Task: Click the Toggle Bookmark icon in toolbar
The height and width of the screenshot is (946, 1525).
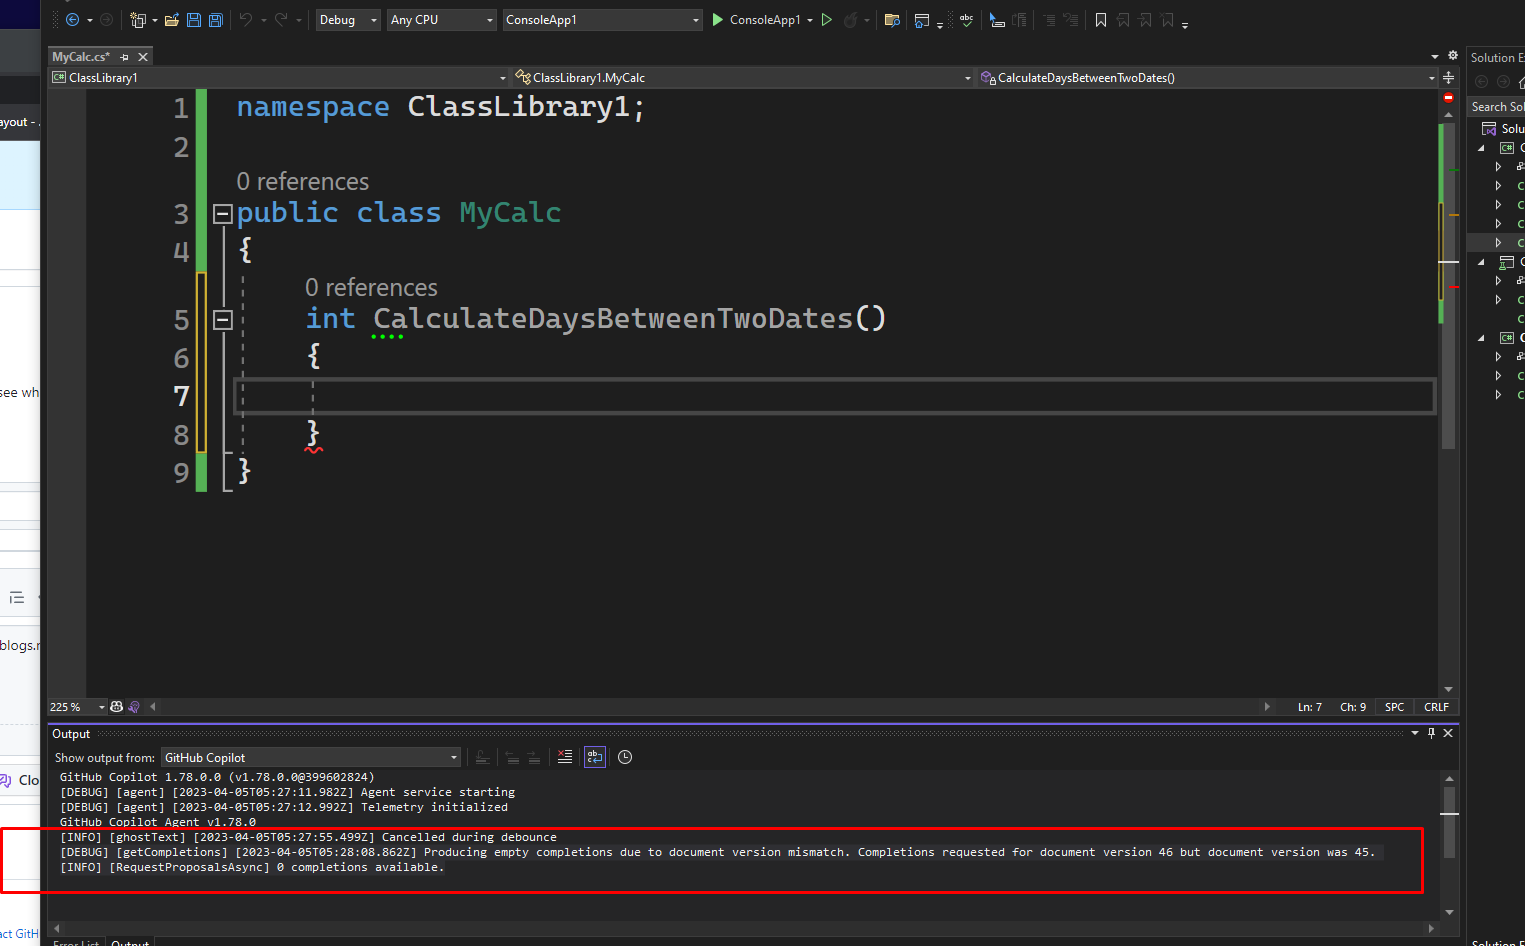Action: point(1101,20)
